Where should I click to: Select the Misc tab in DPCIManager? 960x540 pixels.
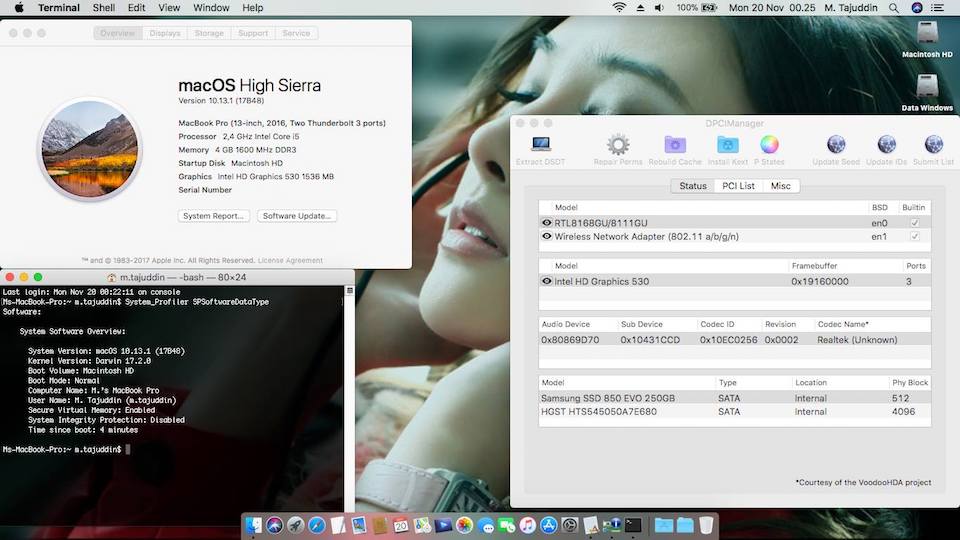[x=780, y=186]
